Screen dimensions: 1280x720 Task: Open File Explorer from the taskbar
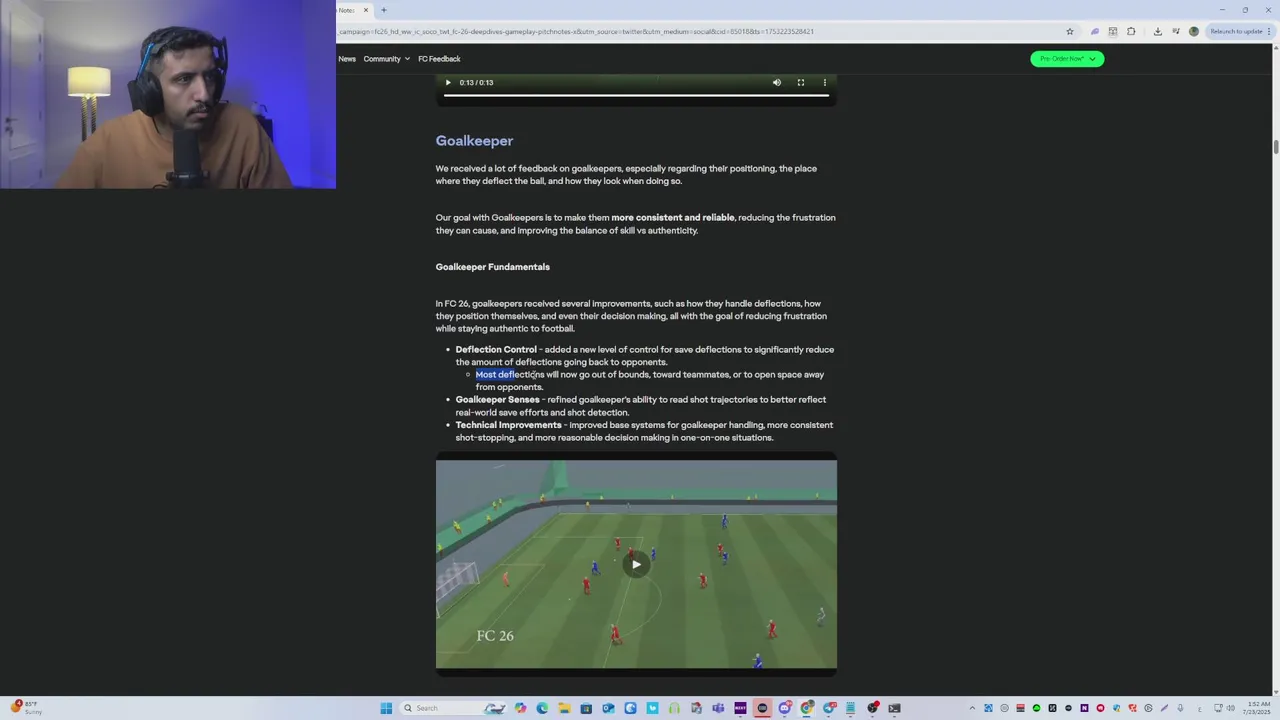point(565,708)
